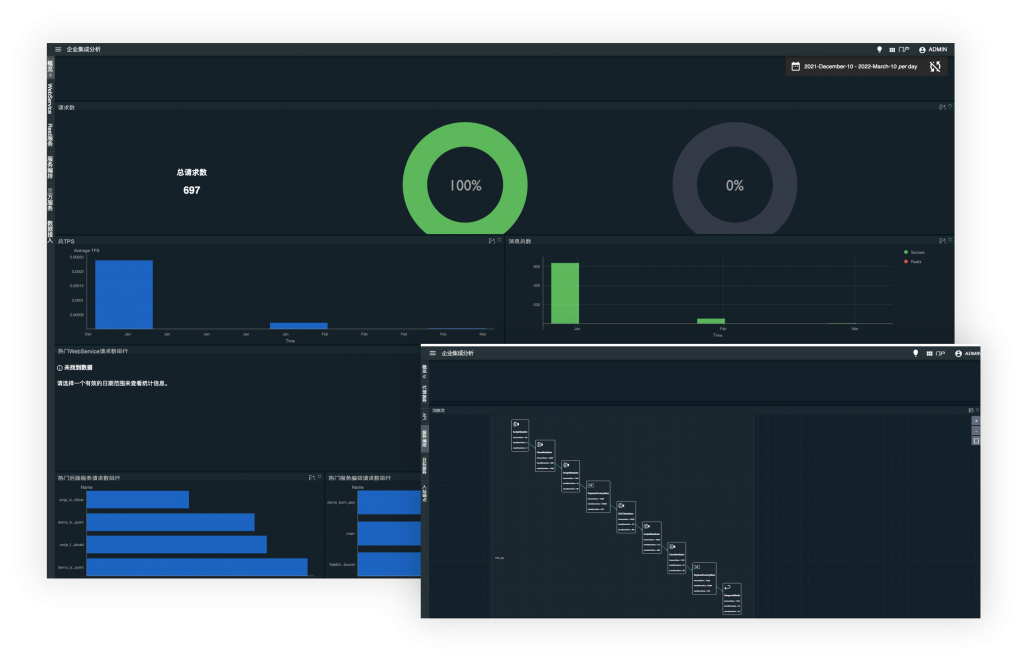Screen dimensions: 1024x659
Task: Open the date range picker 2021-December-10
Action: [x=860, y=67]
